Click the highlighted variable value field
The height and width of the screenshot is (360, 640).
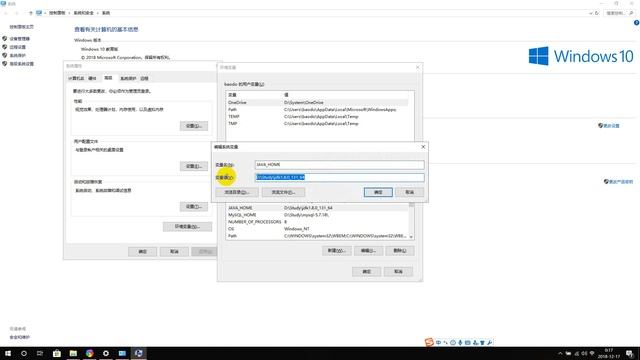pos(340,177)
